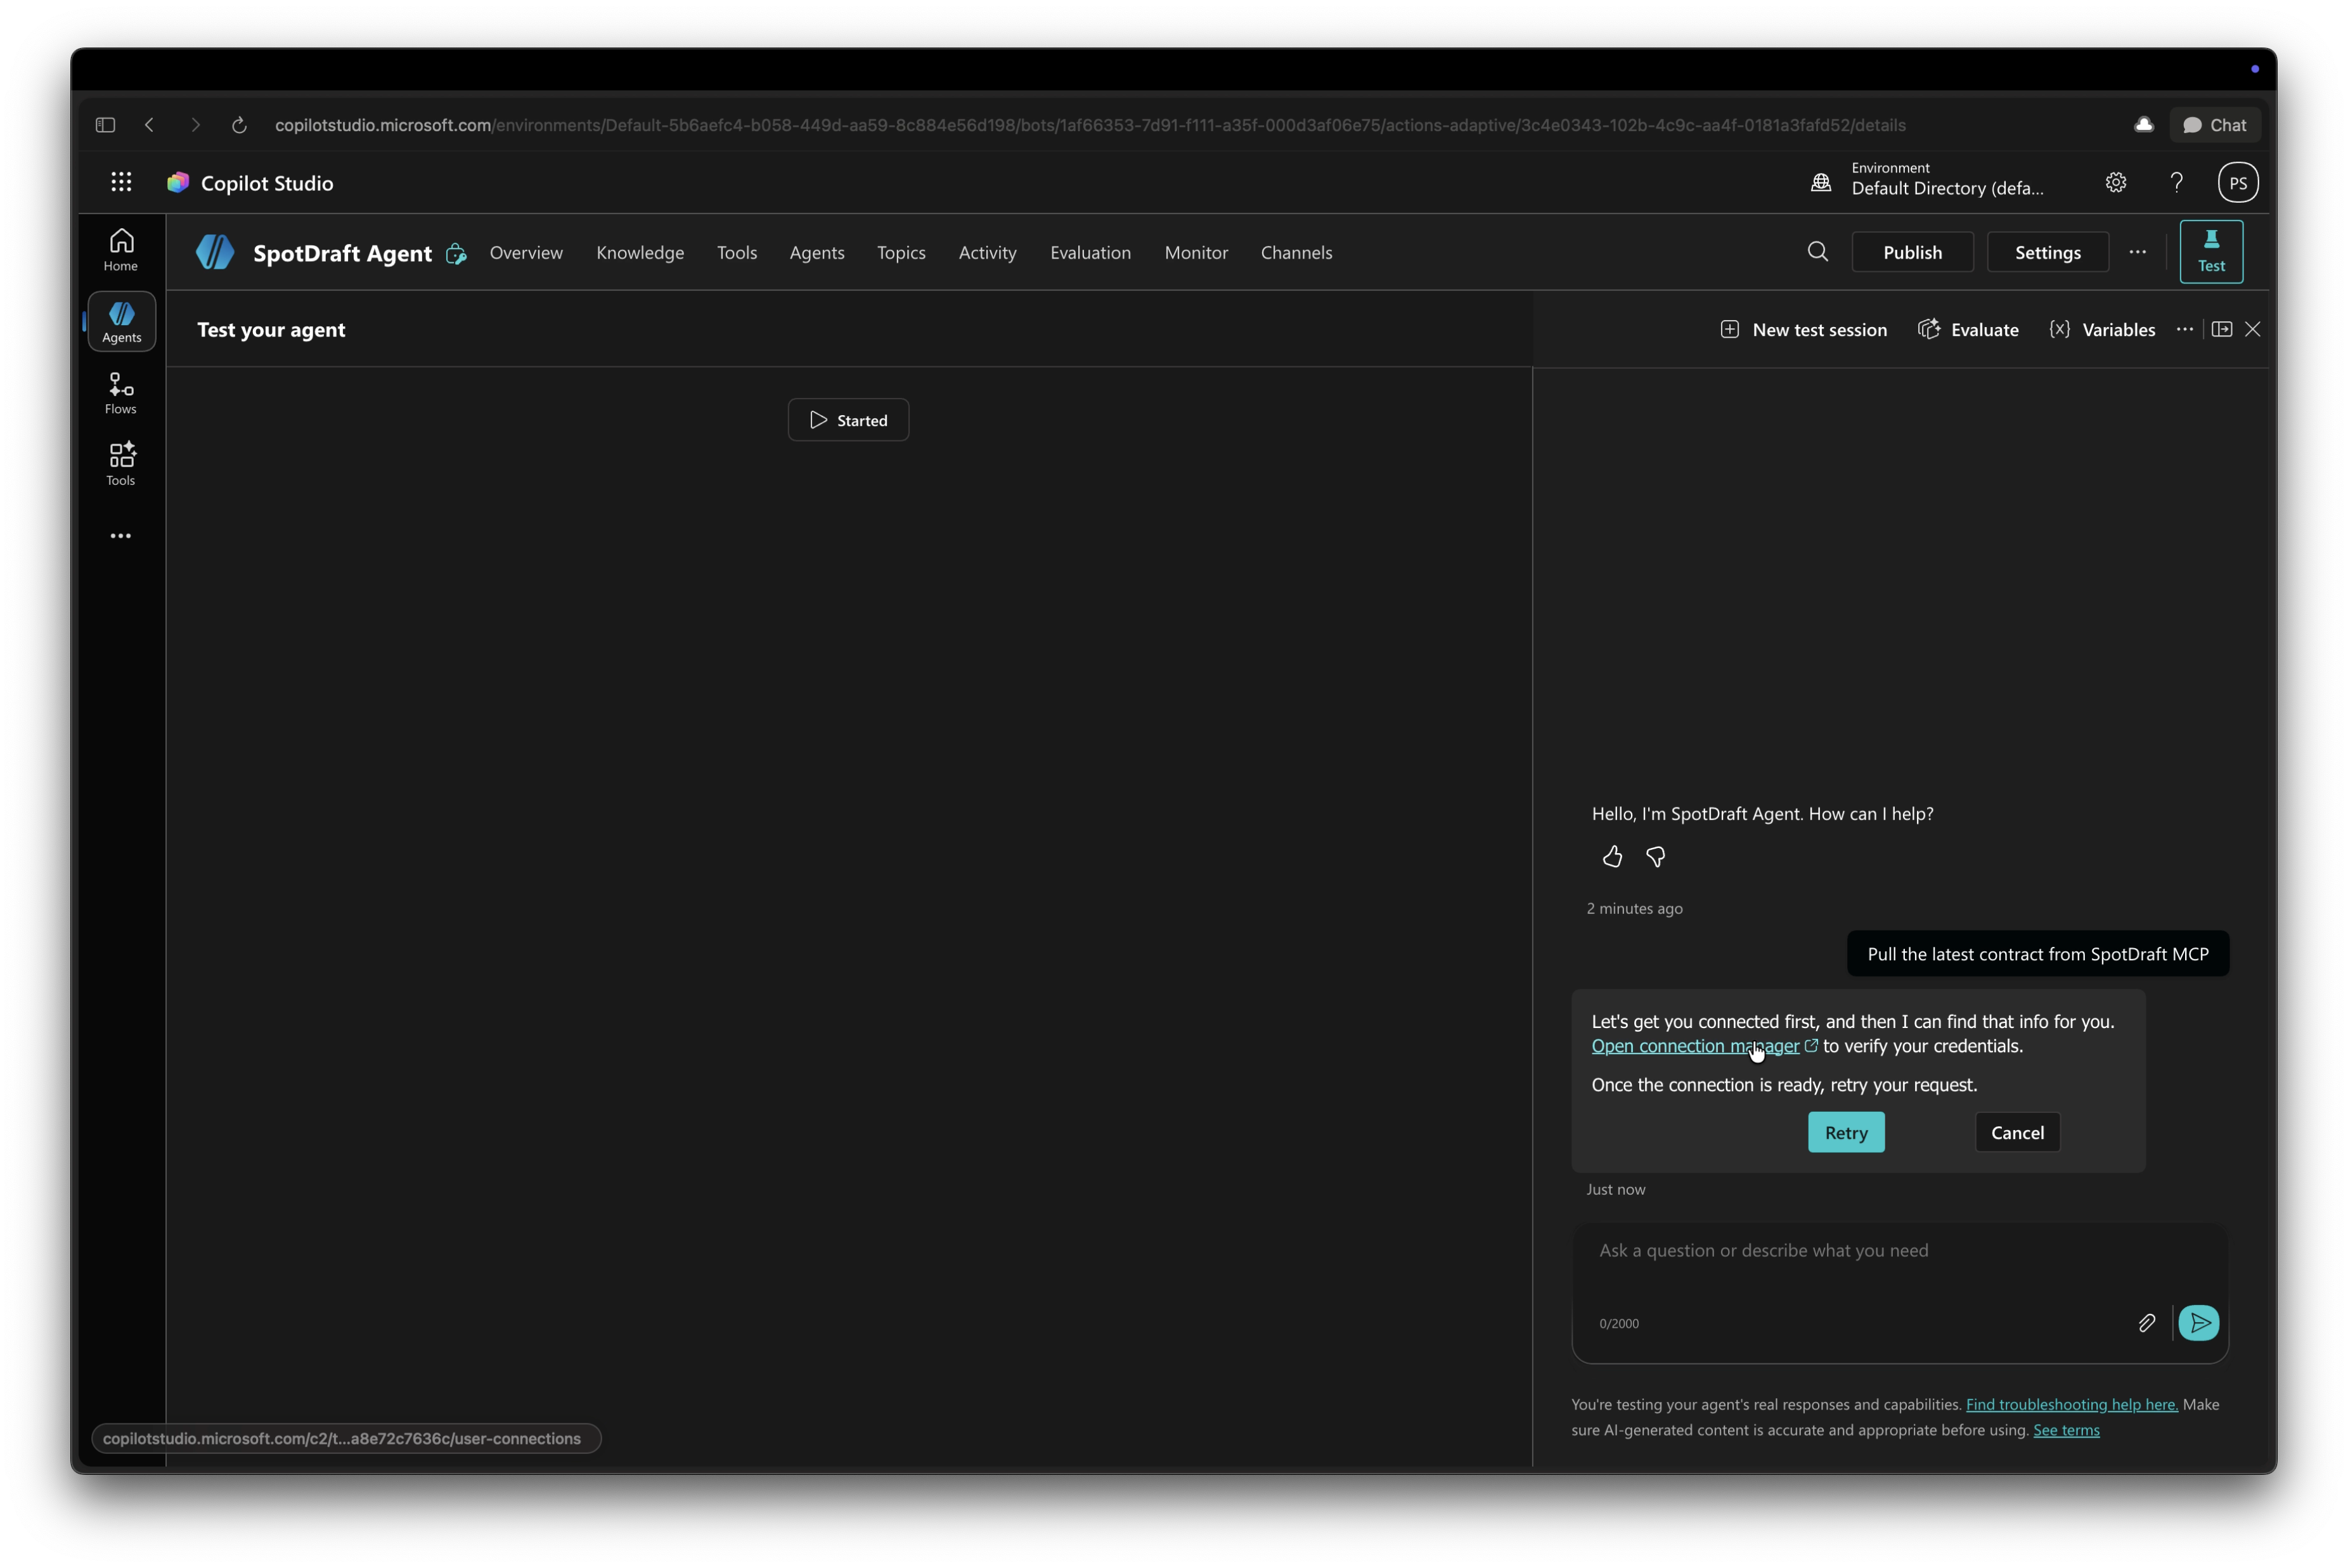The width and height of the screenshot is (2348, 1568).
Task: Open help question mark icon
Action: [2176, 182]
